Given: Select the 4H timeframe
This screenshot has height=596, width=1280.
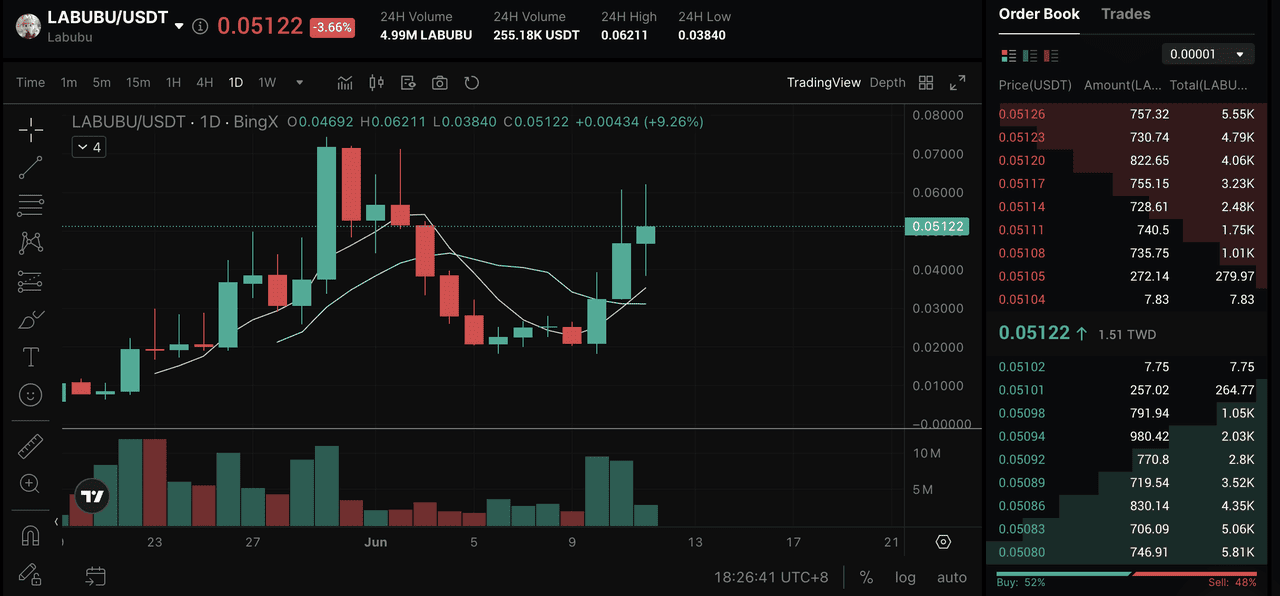Looking at the screenshot, I should pos(204,83).
